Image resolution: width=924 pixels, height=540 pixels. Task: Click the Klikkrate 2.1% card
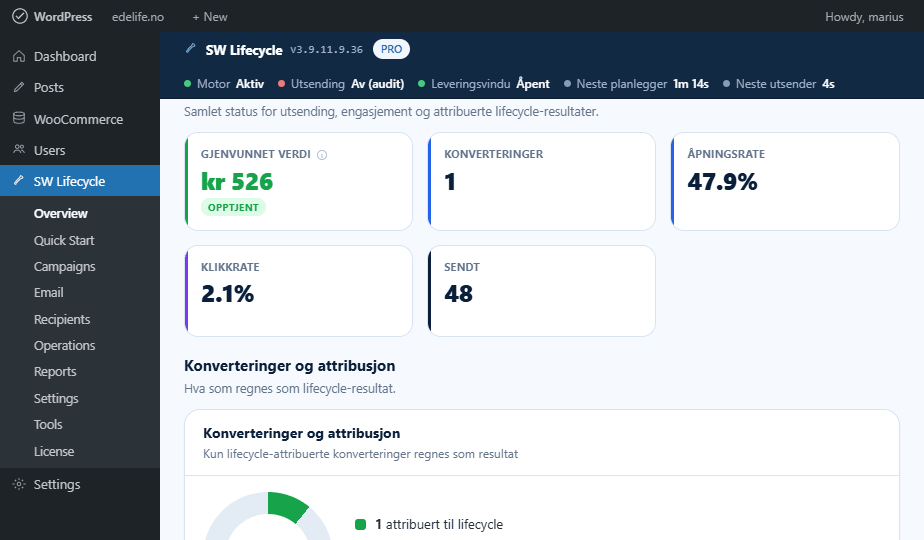tap(299, 291)
